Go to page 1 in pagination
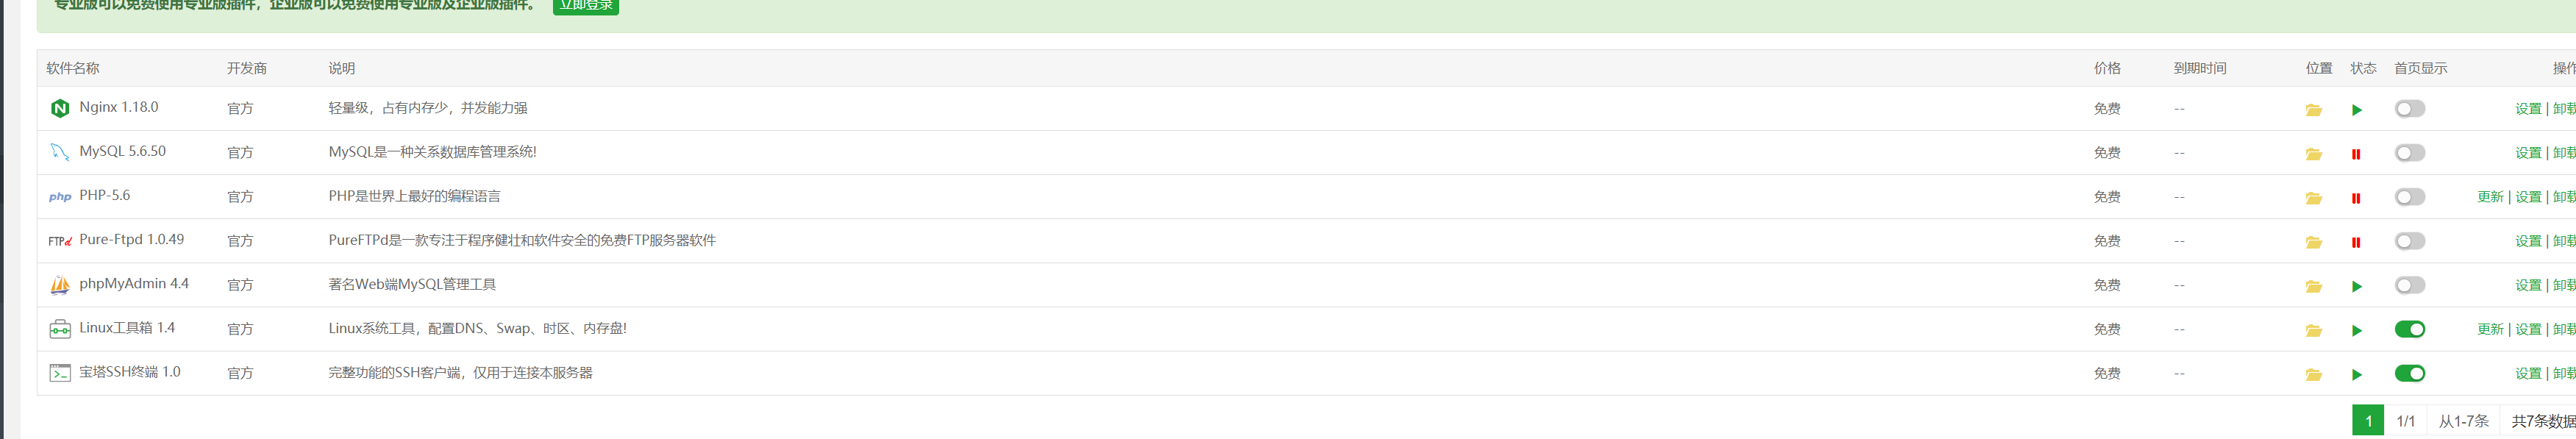2576x439 pixels. 2368,421
